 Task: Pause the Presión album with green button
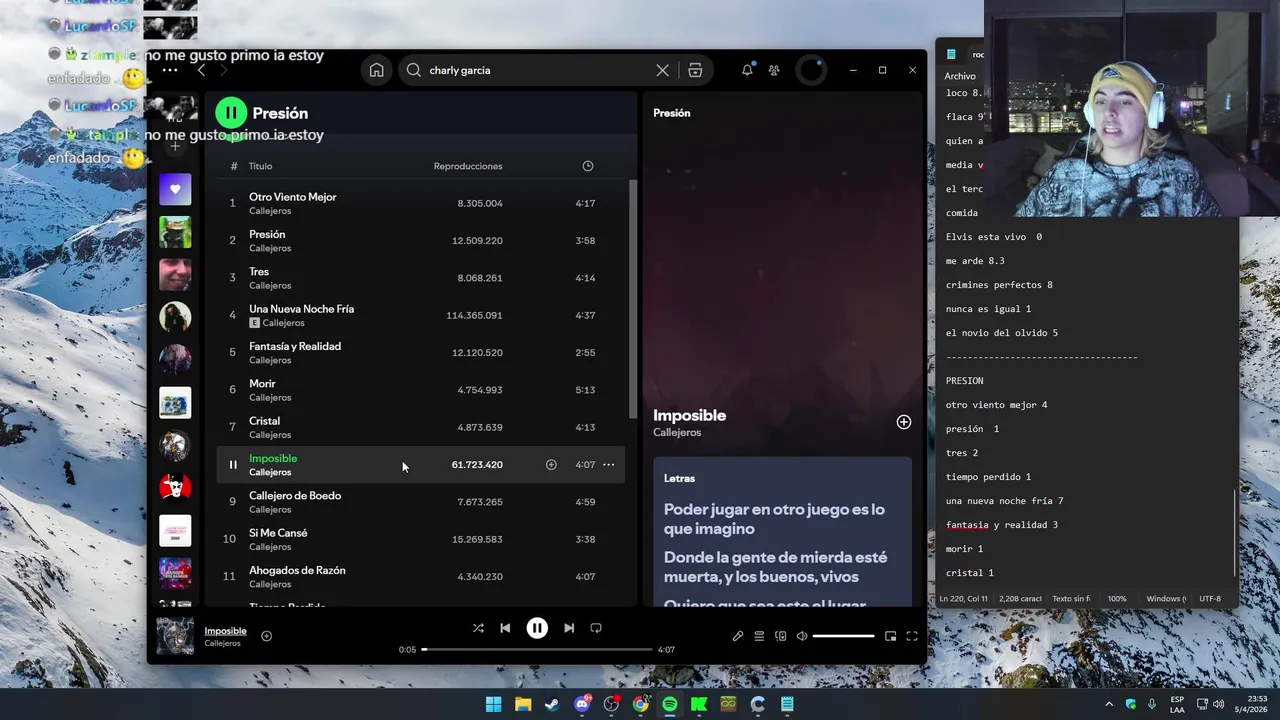click(231, 113)
